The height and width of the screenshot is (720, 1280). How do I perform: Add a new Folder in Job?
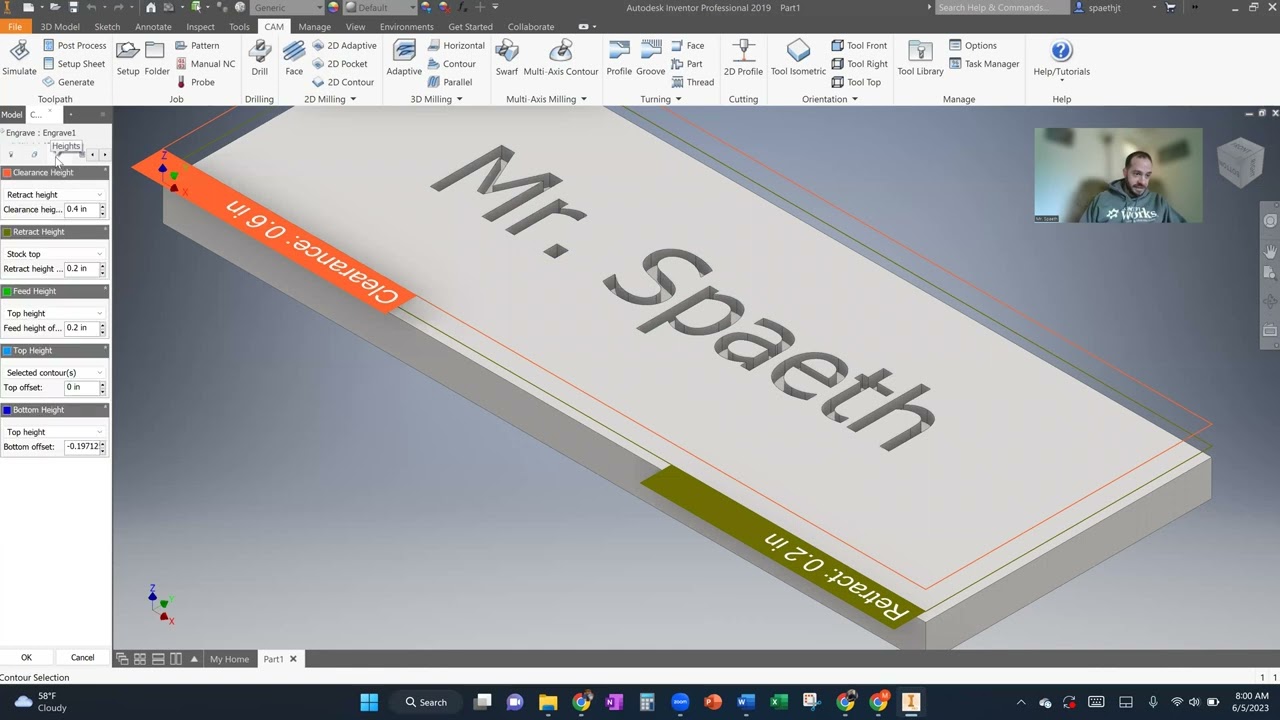pyautogui.click(x=157, y=58)
